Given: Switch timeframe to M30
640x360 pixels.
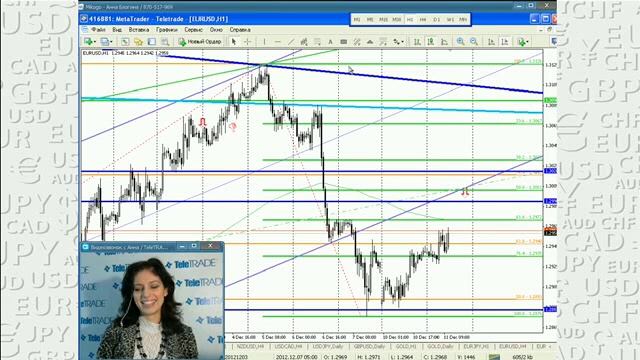Looking at the screenshot, I should (396, 20).
